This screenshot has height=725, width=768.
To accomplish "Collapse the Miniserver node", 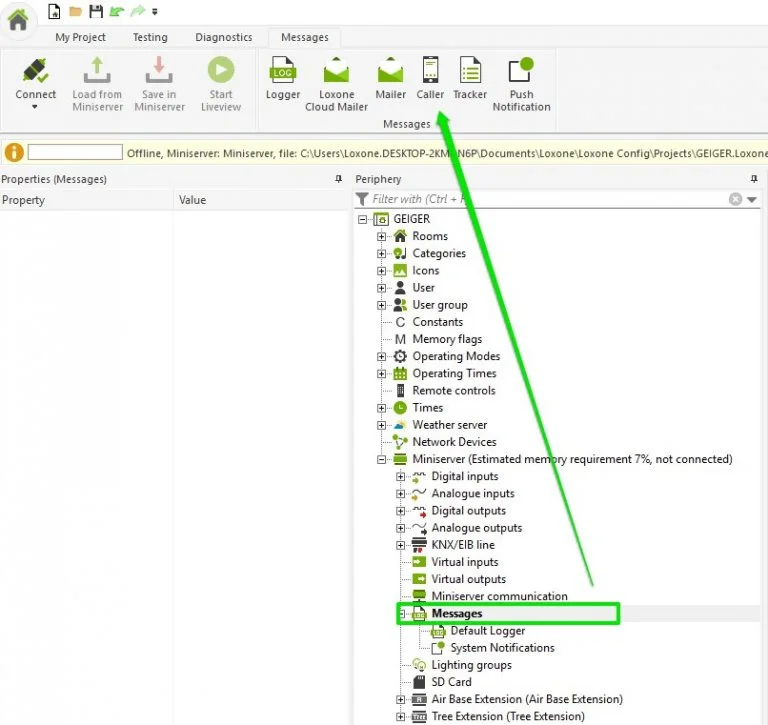I will 382,459.
